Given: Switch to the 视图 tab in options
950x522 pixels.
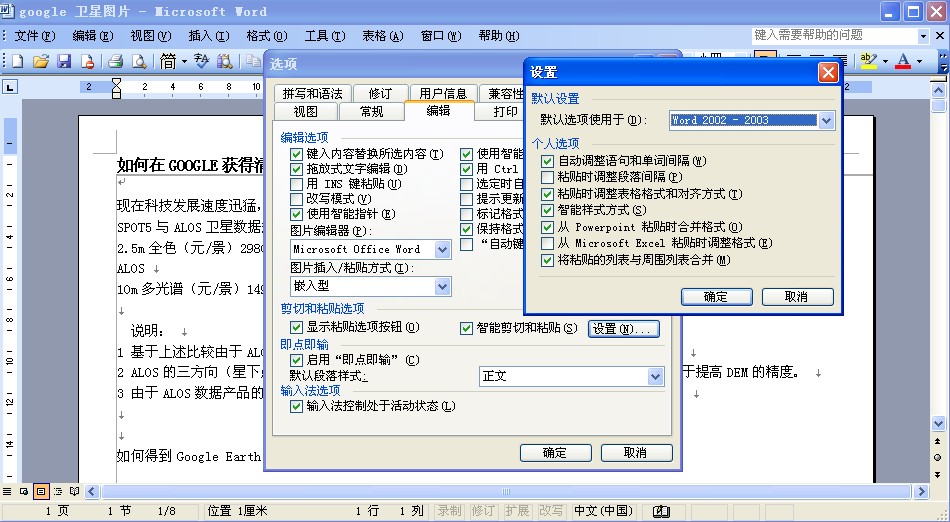Looking at the screenshot, I should 305,111.
